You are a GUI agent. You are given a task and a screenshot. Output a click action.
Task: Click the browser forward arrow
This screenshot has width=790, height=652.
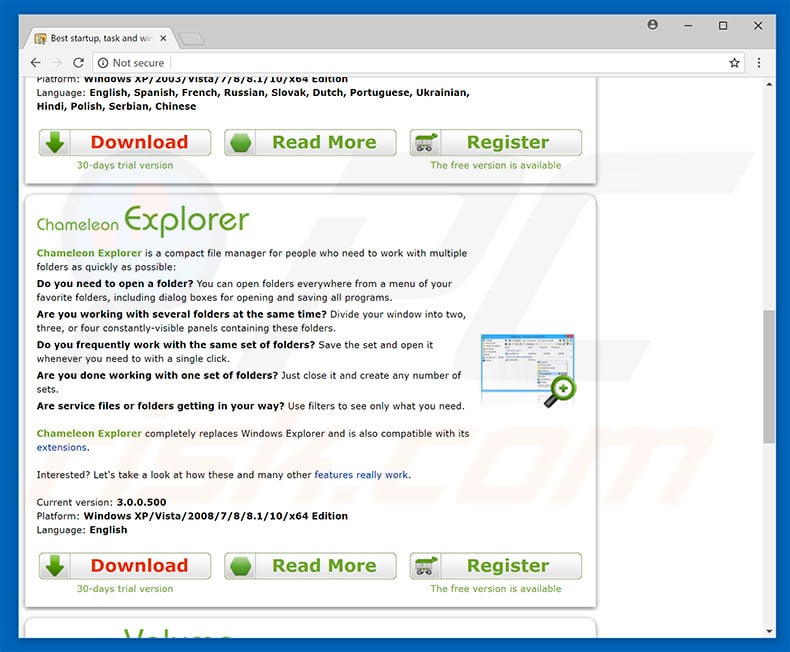click(57, 62)
